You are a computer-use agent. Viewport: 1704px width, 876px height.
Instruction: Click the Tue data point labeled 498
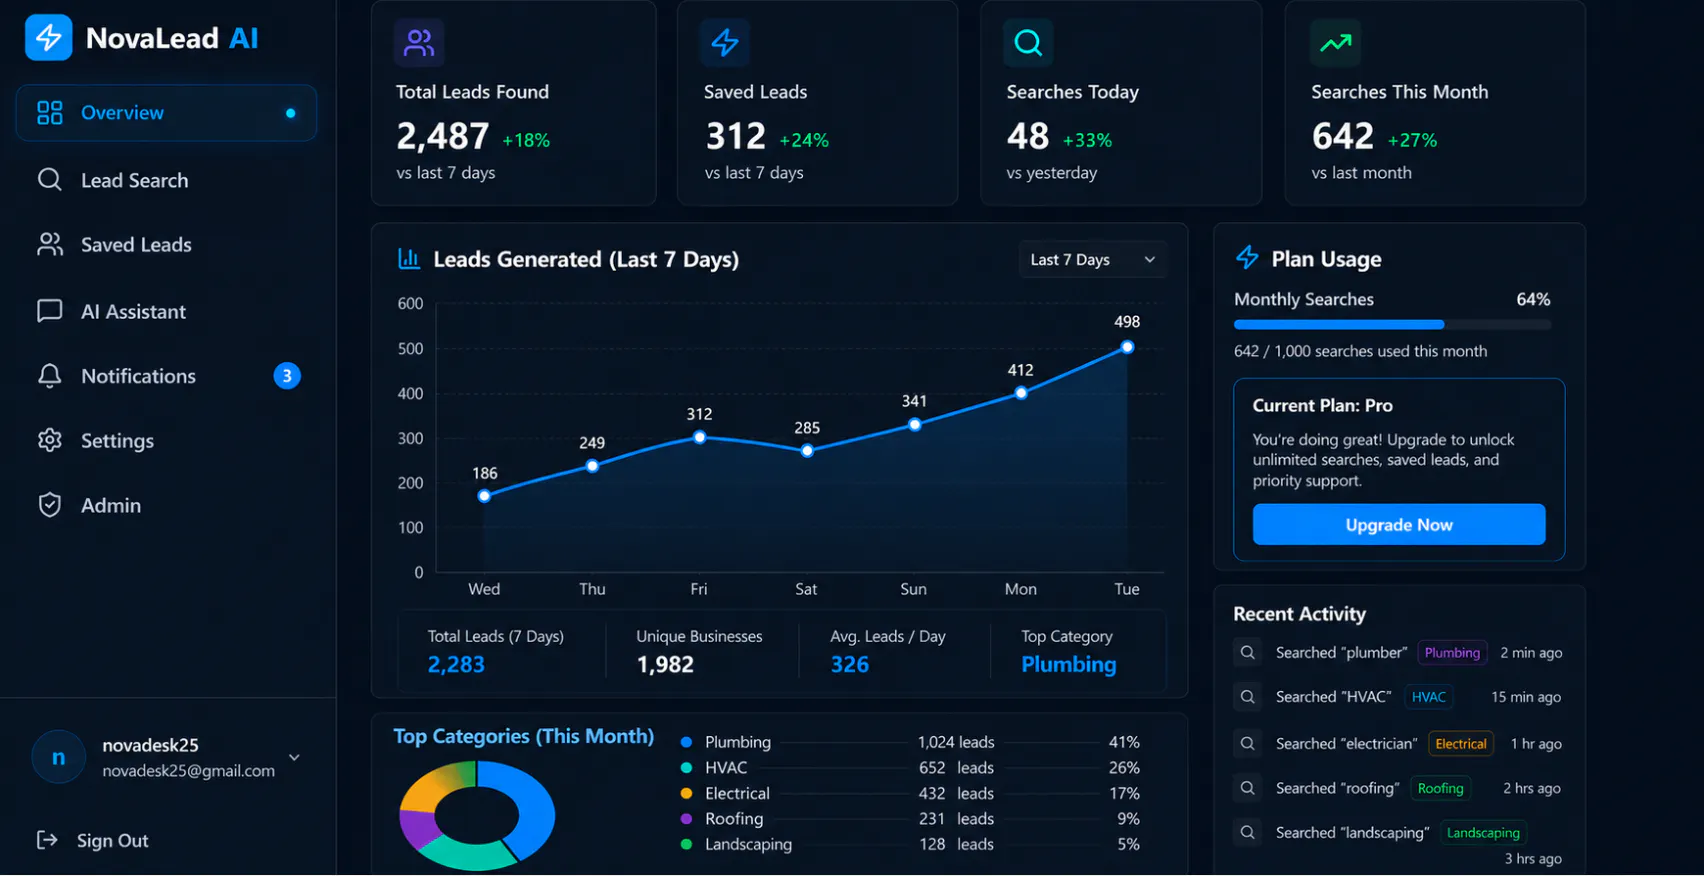pyautogui.click(x=1127, y=347)
